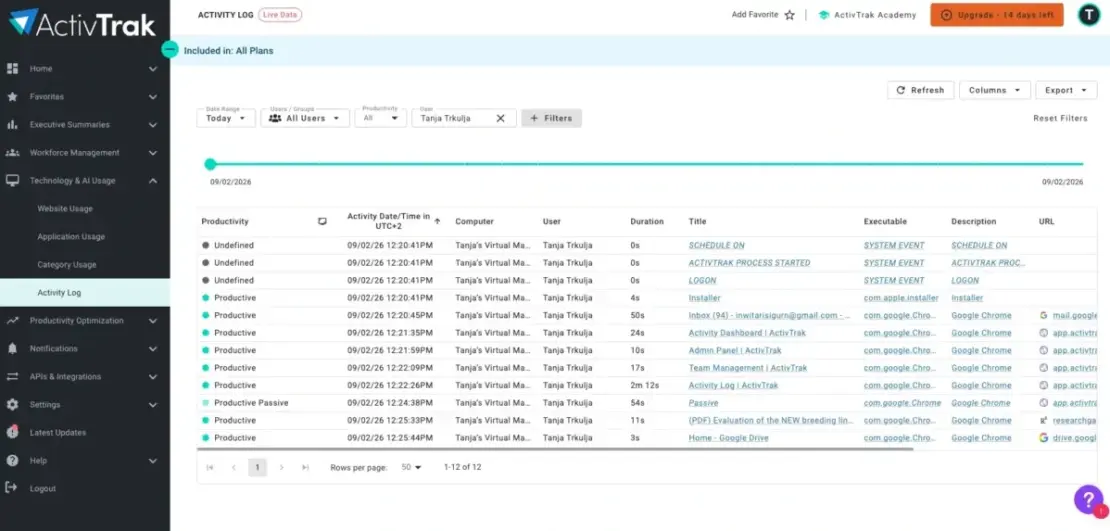Open the Export dropdown
Viewport: 1110px width, 531px height.
click(1066, 90)
